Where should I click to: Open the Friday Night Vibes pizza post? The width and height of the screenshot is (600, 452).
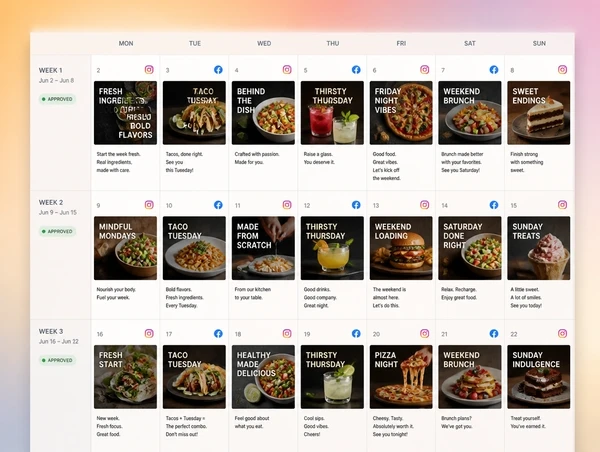point(401,113)
